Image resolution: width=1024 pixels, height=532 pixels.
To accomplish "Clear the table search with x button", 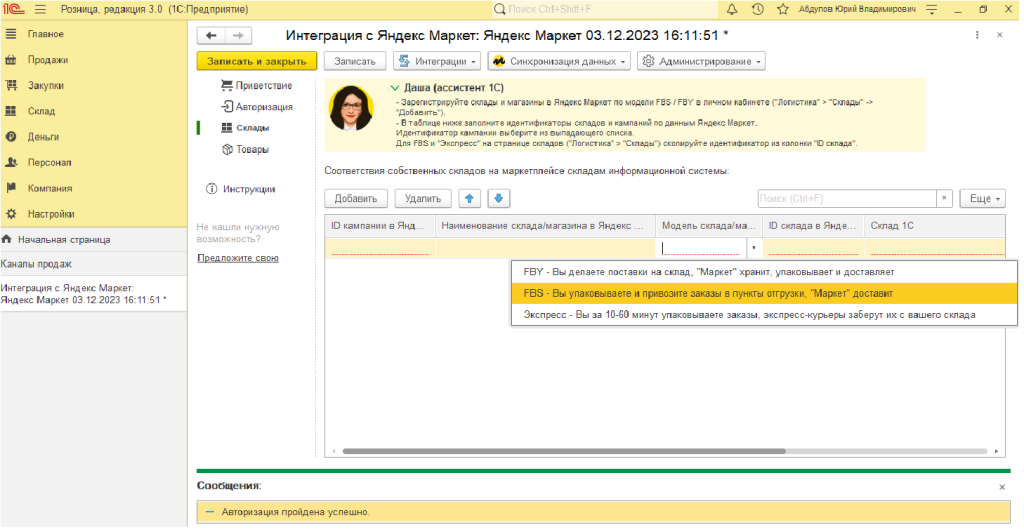I will (944, 198).
